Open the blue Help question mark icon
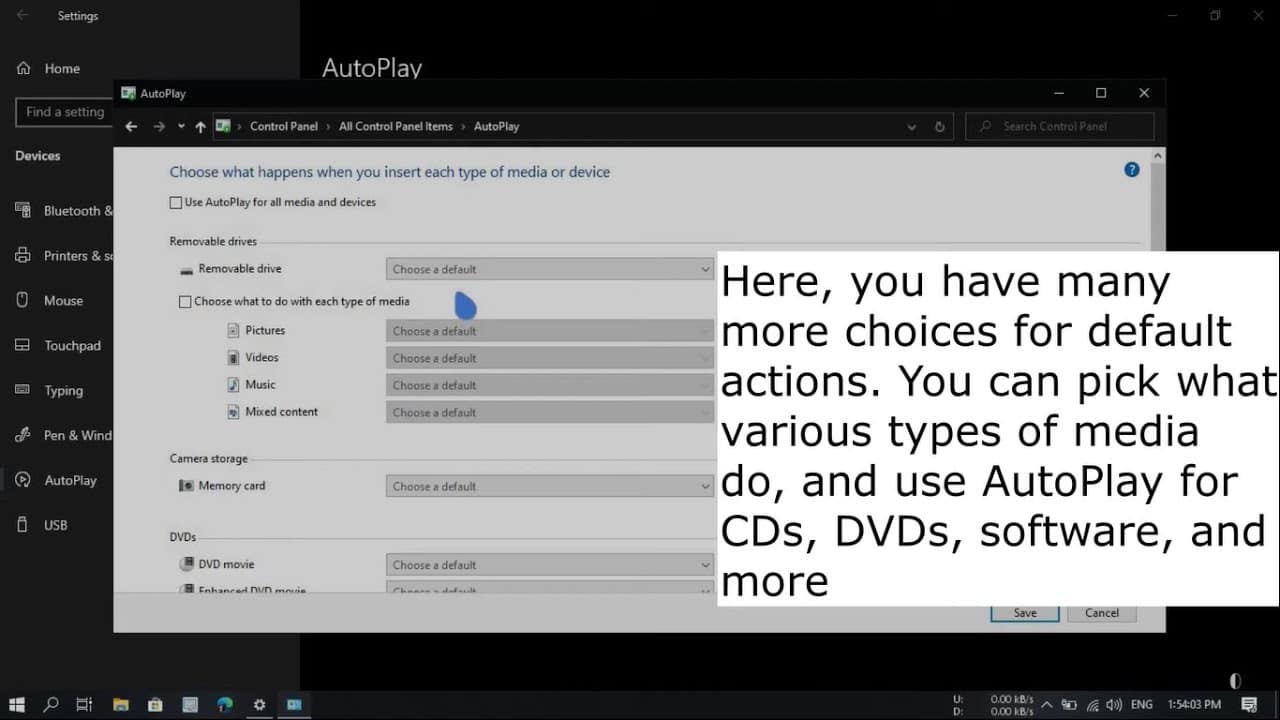The height and width of the screenshot is (720, 1280). [x=1131, y=170]
